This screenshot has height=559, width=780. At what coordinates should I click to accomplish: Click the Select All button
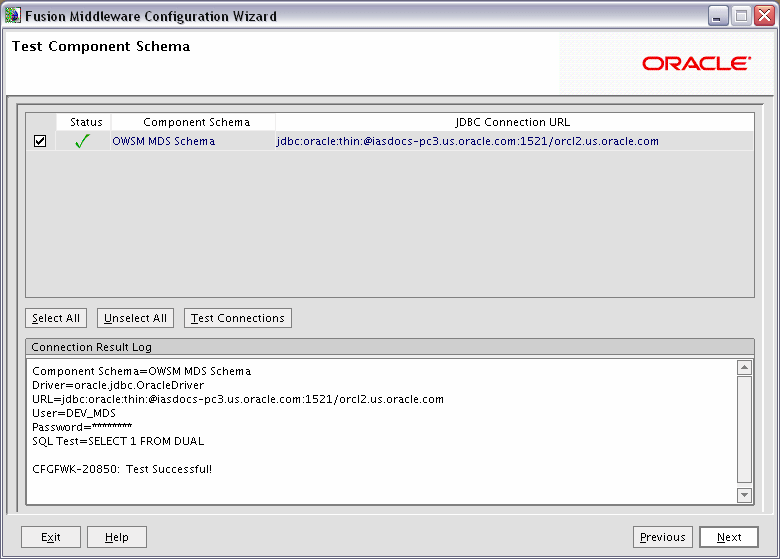coord(56,318)
